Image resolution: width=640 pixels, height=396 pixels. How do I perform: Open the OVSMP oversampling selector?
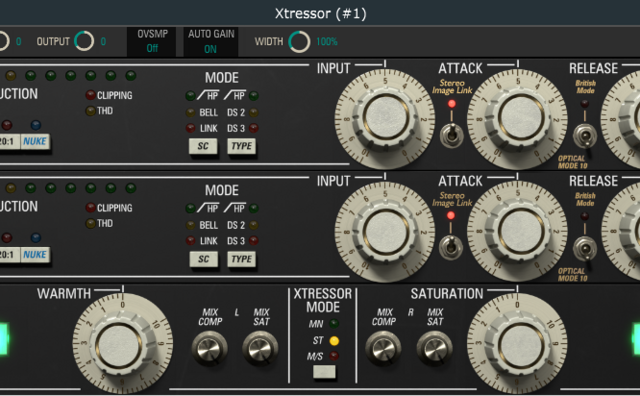152,41
